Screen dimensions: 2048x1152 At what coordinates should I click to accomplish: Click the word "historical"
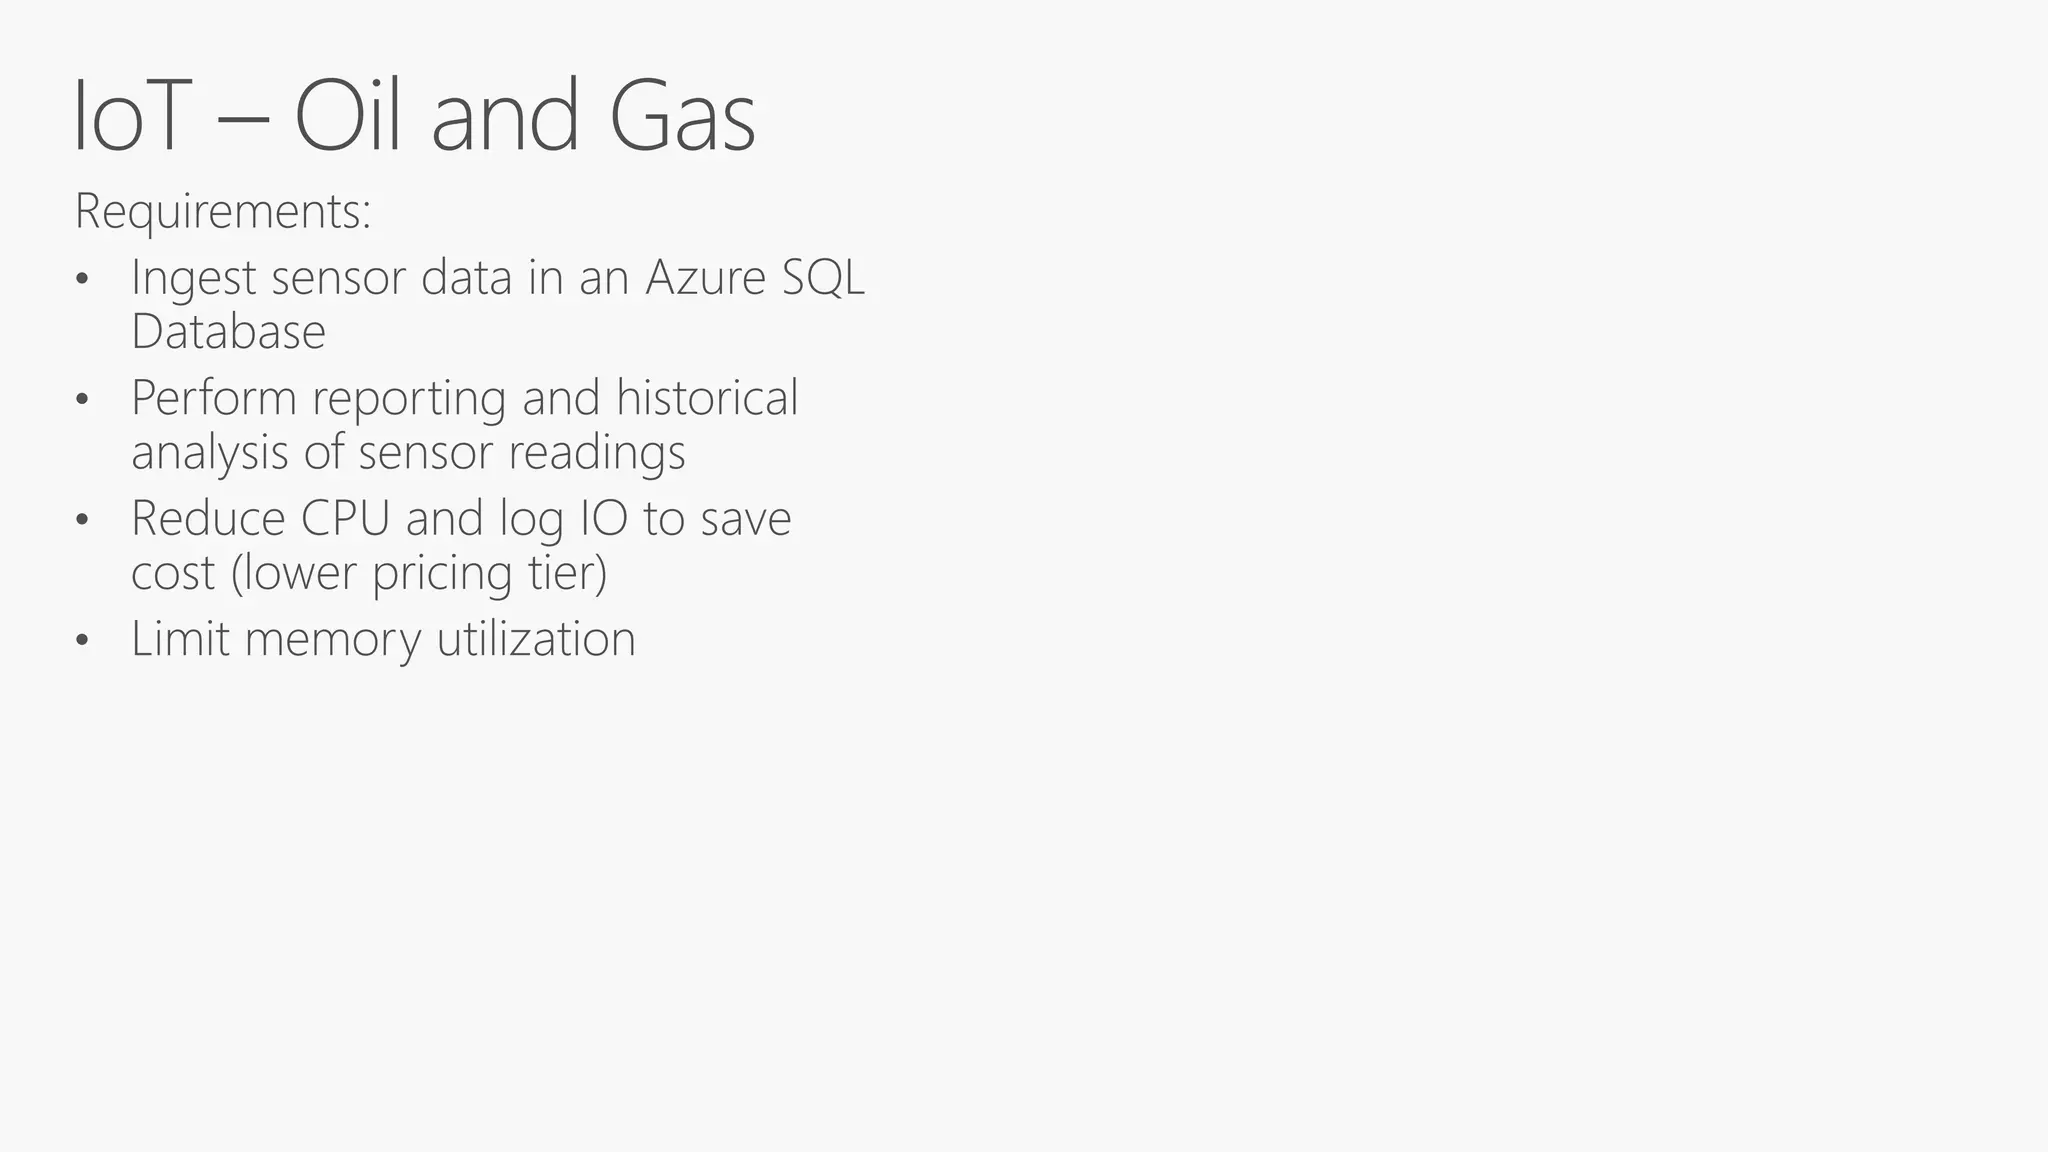(x=707, y=397)
